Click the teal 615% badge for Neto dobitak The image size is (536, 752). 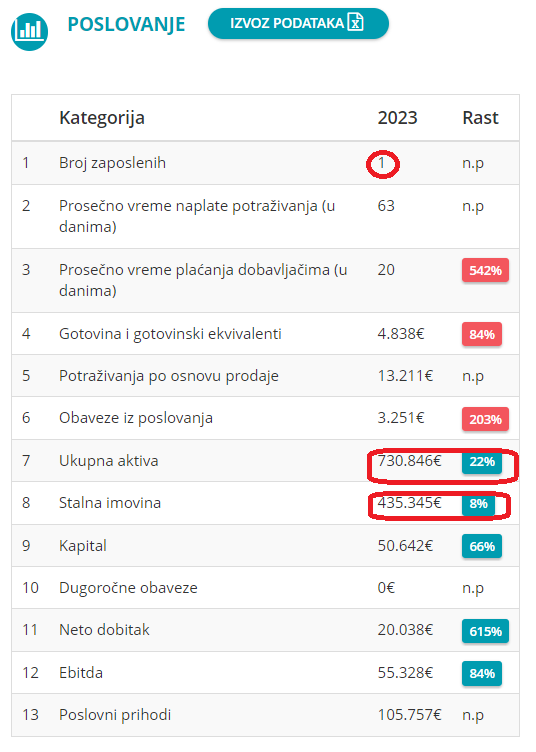tap(485, 631)
